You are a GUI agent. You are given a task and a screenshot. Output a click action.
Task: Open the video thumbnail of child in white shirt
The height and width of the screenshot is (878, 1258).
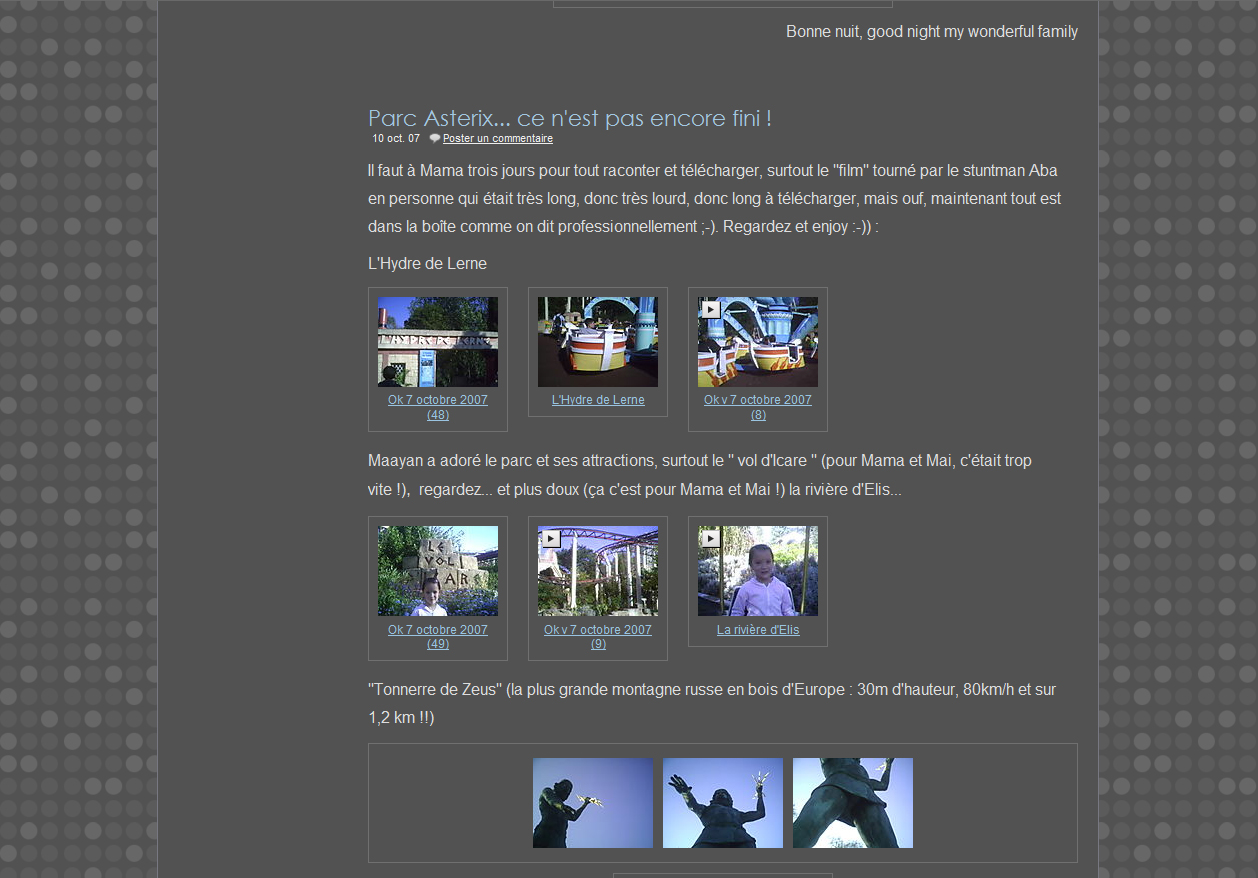tap(757, 571)
